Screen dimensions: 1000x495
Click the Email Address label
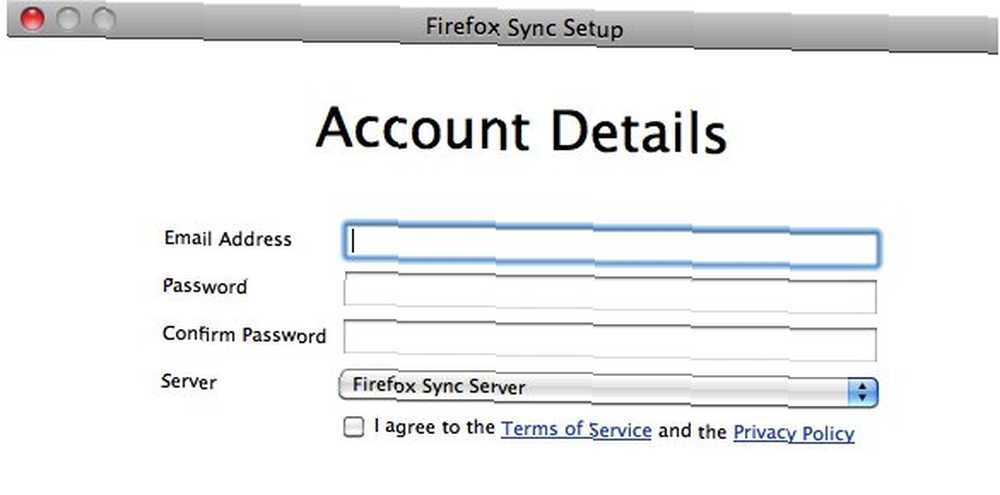(228, 239)
